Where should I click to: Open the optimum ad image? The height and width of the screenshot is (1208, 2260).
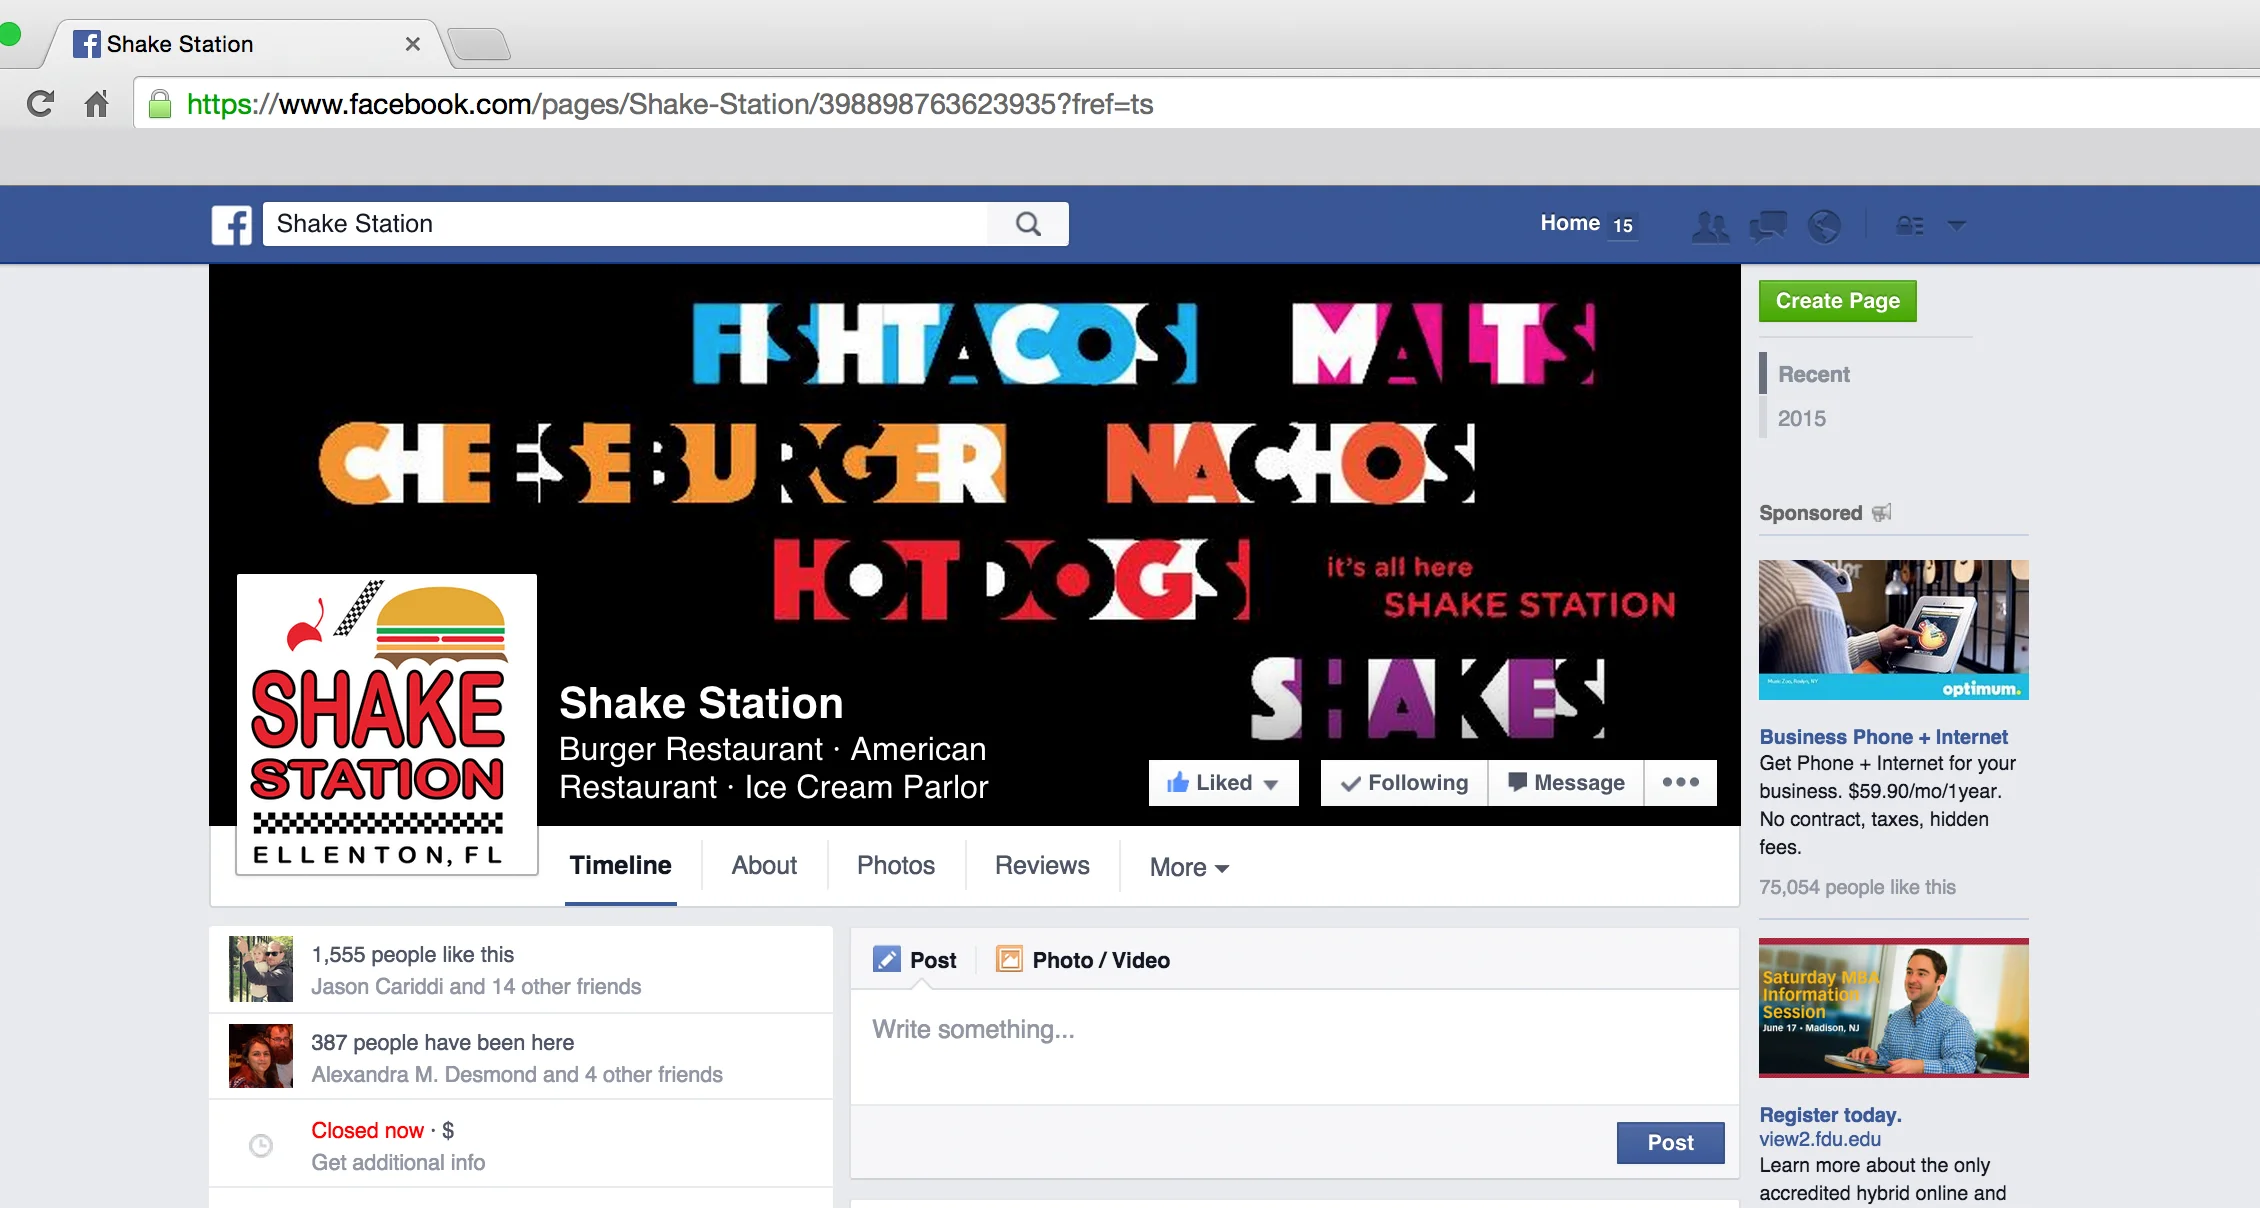click(1894, 630)
